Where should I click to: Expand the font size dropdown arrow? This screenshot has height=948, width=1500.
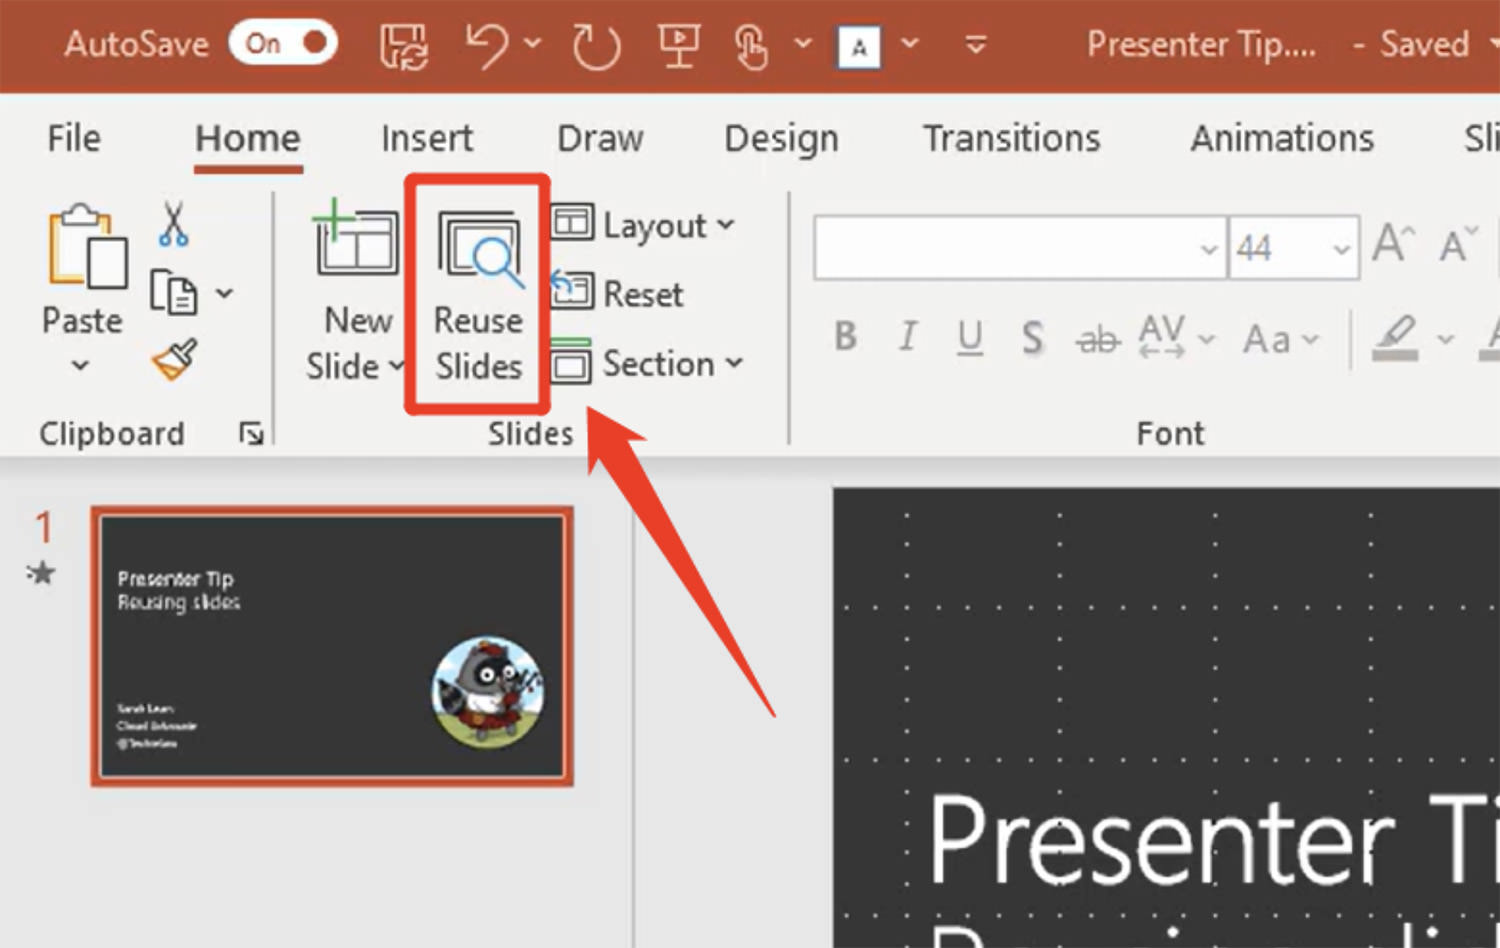[x=1342, y=249]
